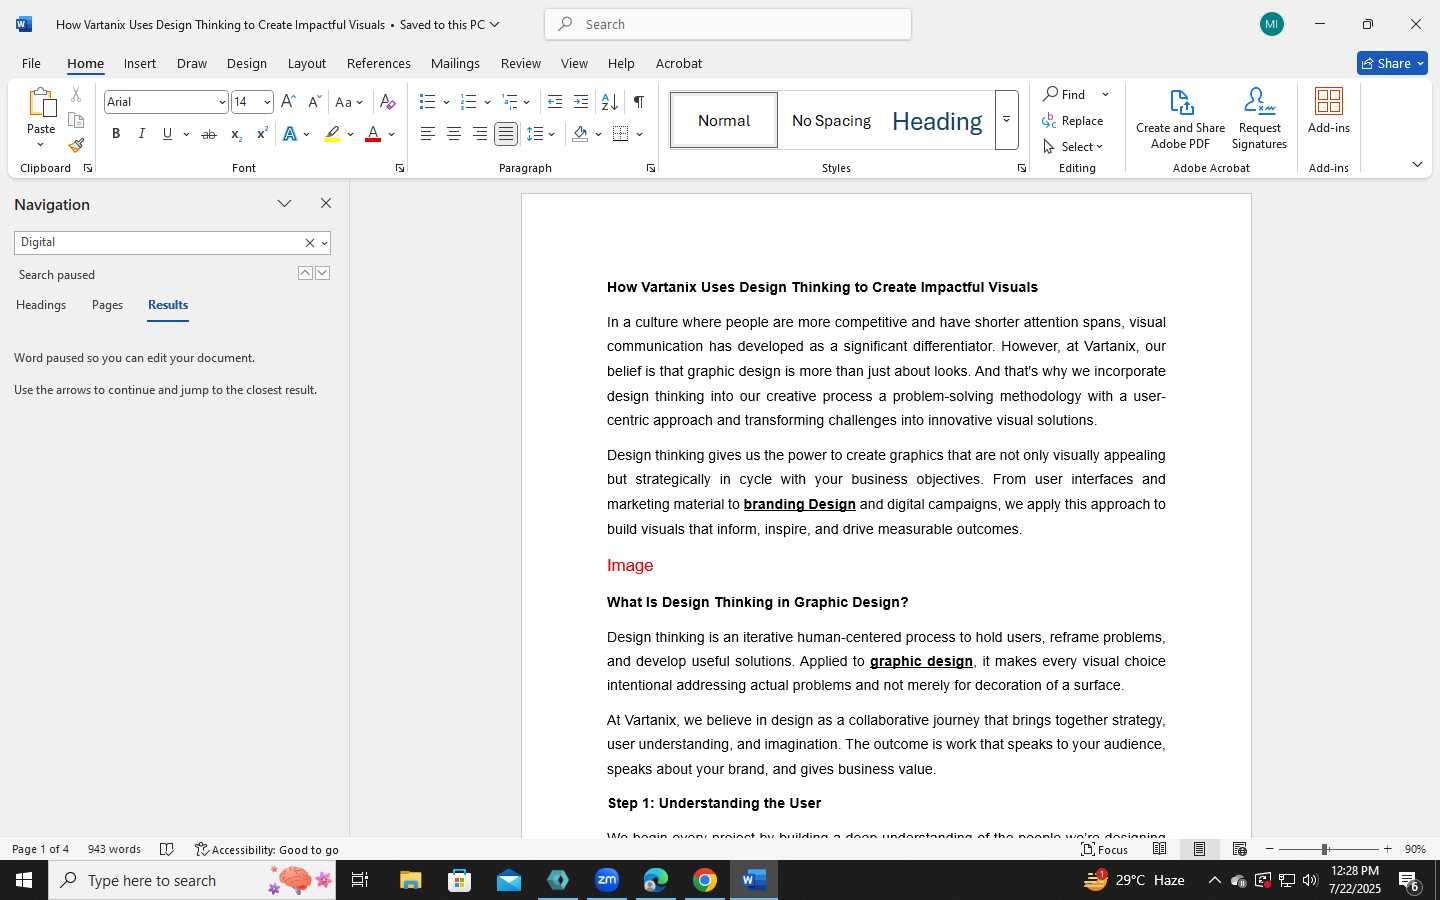Toggle Bold formatting
The width and height of the screenshot is (1440, 900).
pyautogui.click(x=116, y=134)
